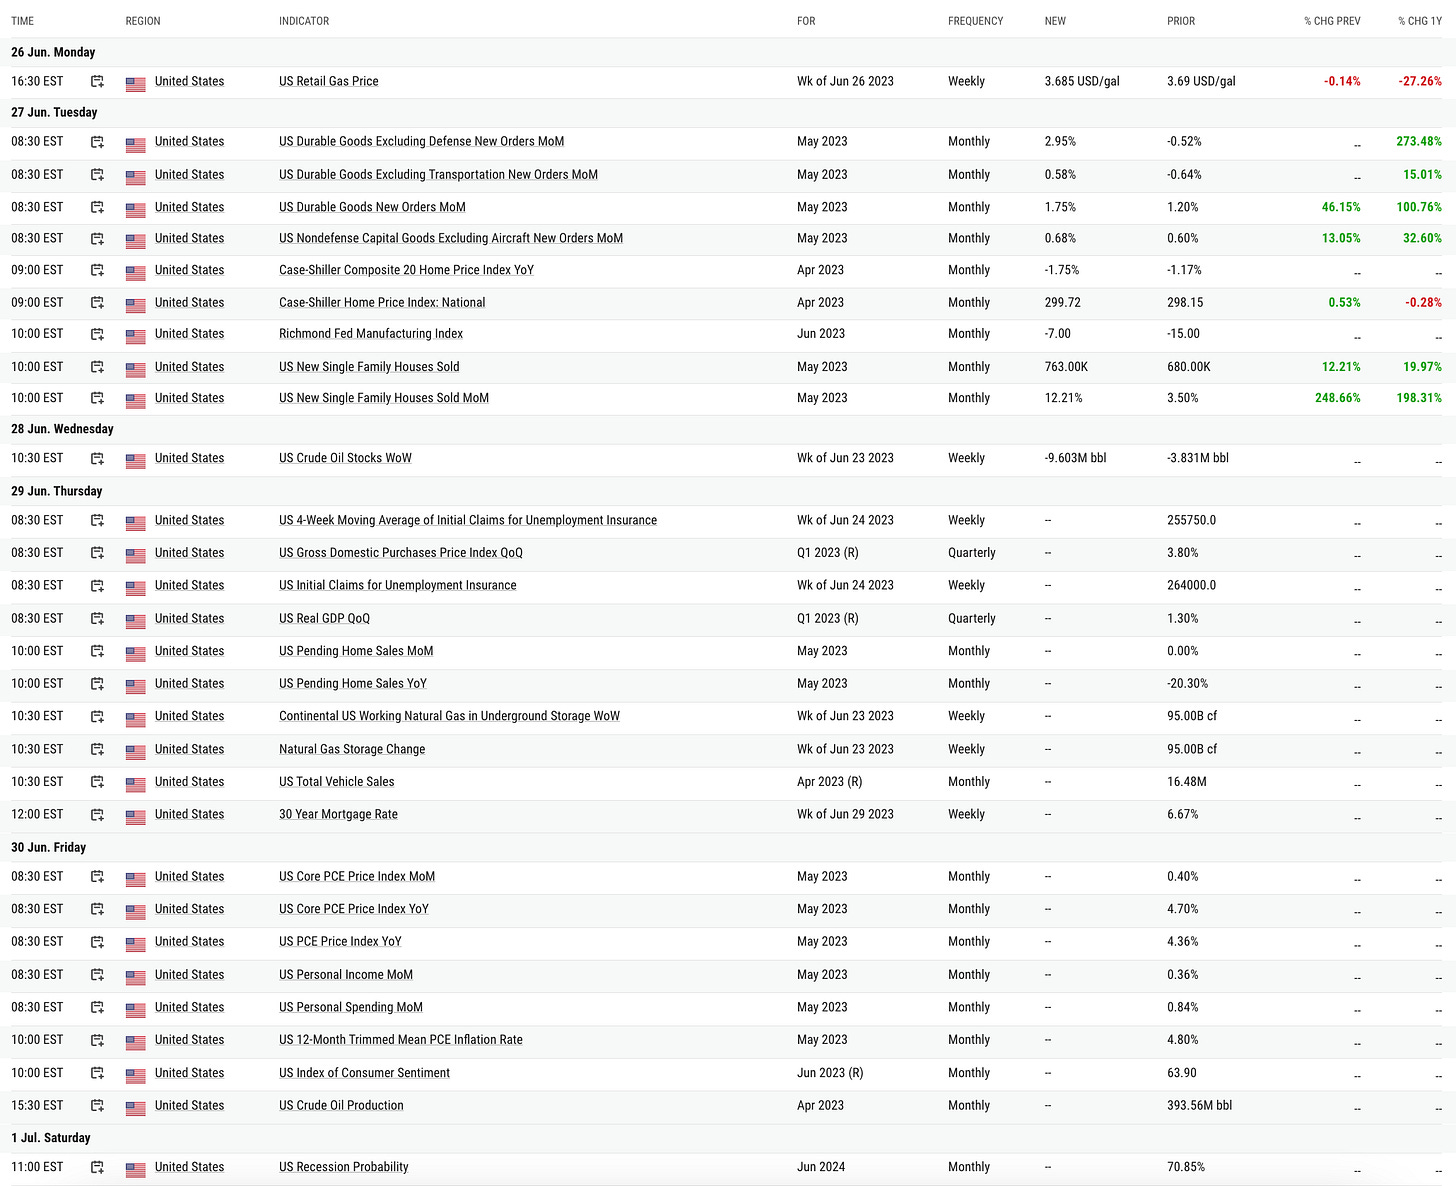
Task: Open US Core PCE Price Index YoY link
Action: [354, 909]
